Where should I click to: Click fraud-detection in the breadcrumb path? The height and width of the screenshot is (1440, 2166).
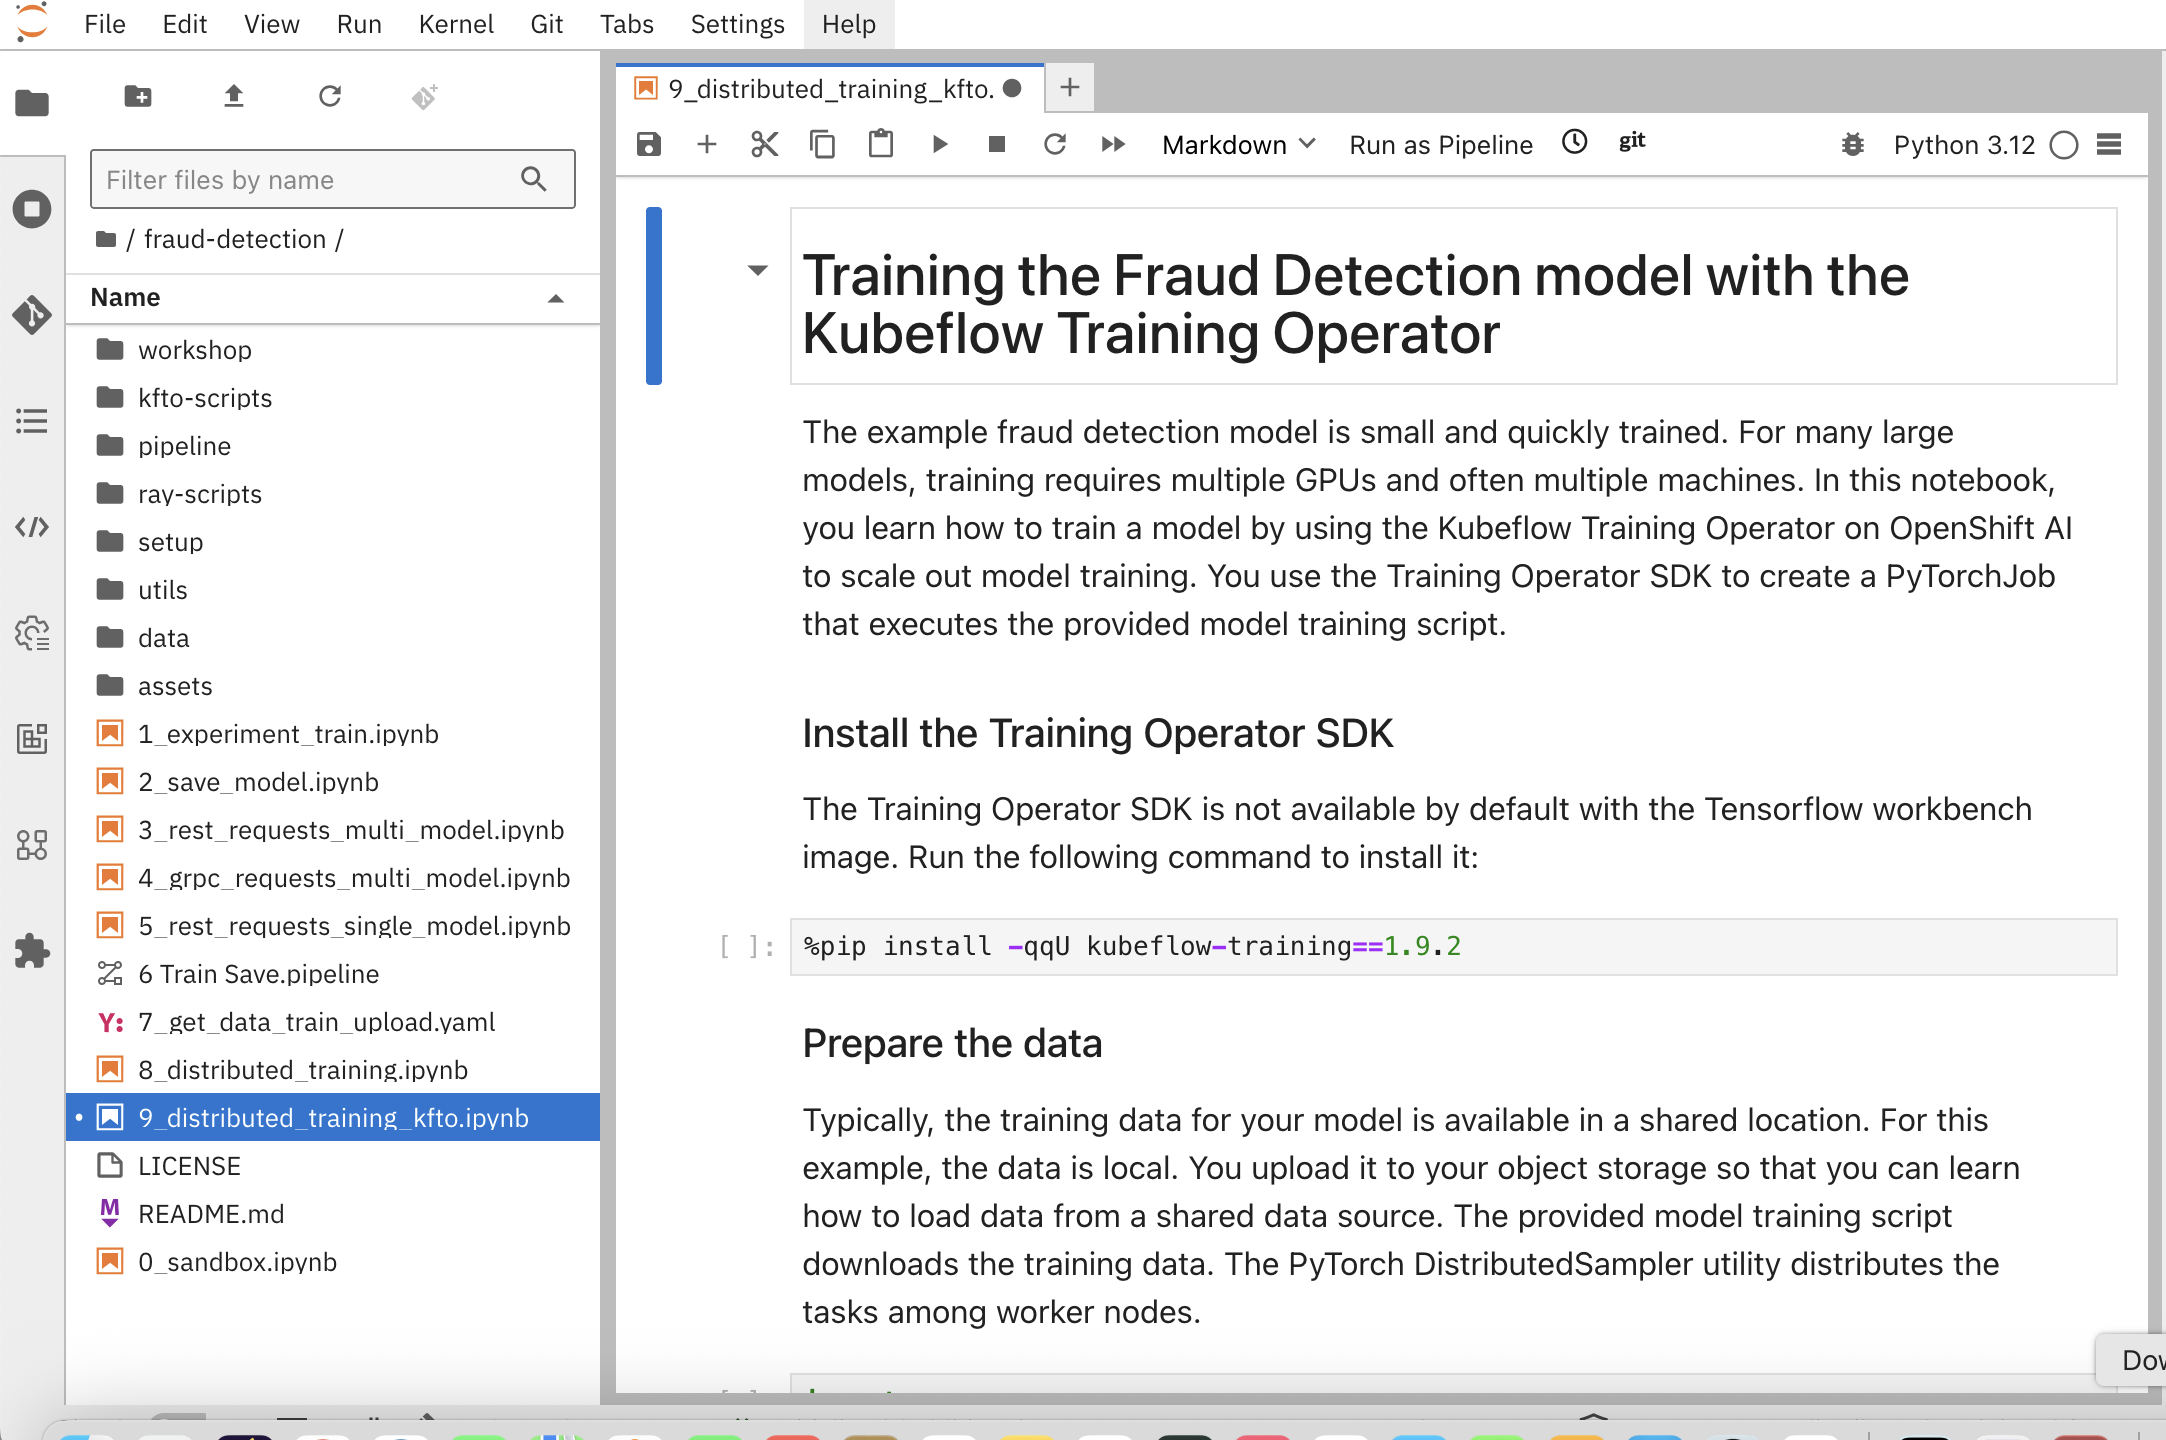pos(235,239)
